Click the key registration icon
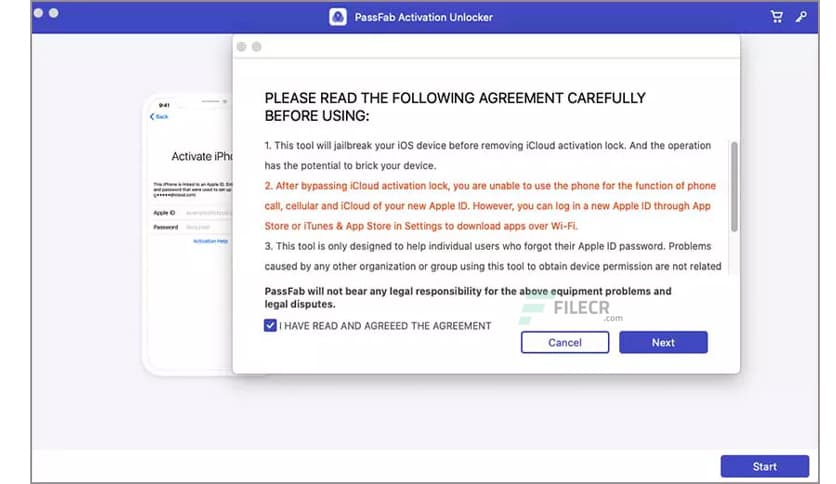The image size is (836, 484). (x=801, y=17)
